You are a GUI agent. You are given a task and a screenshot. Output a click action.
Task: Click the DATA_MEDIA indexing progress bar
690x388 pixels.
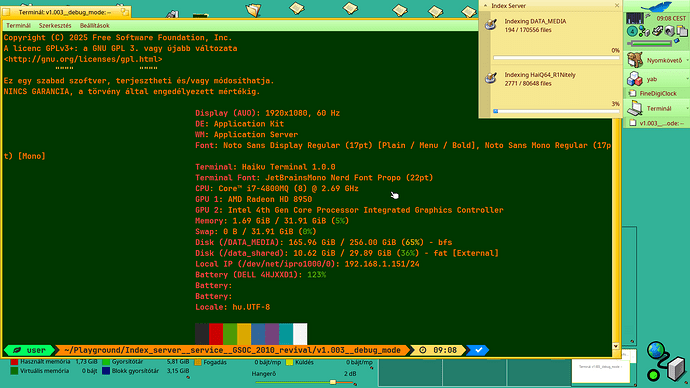[x=556, y=58]
